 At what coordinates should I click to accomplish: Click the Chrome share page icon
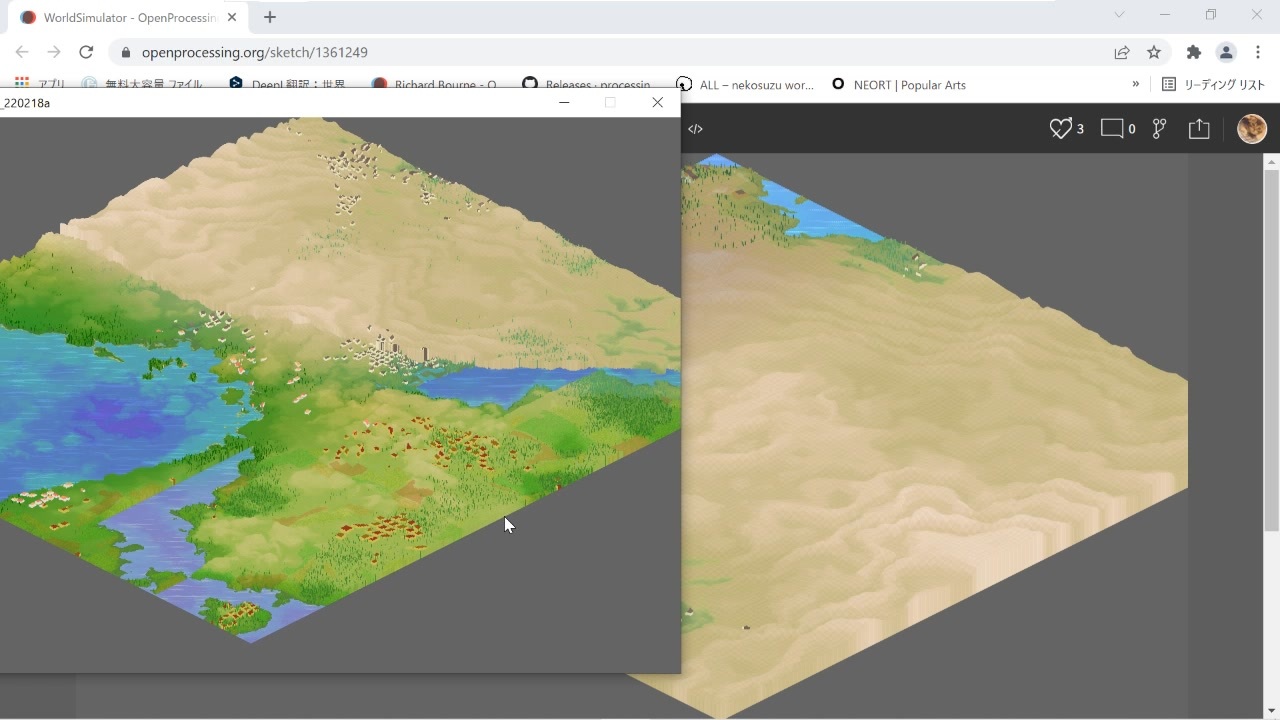[1122, 52]
